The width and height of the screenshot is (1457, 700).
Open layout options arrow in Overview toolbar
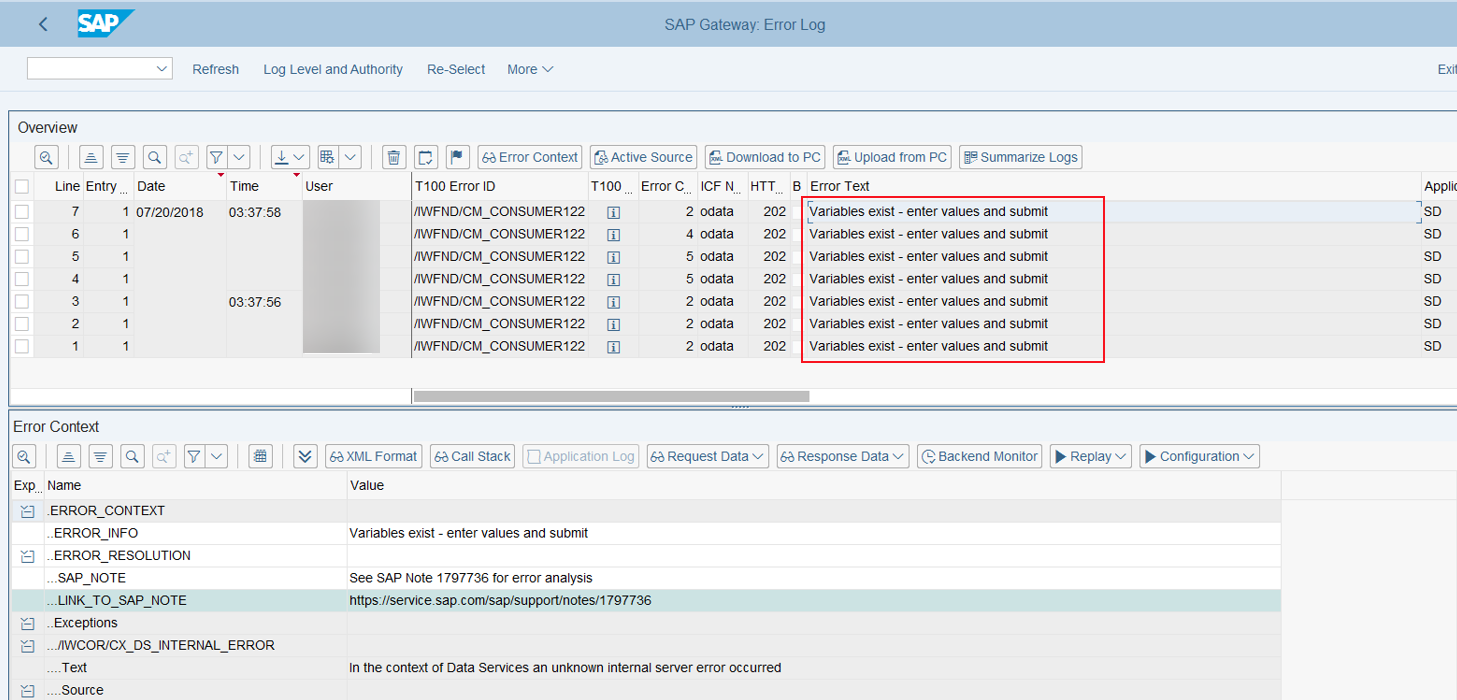(x=350, y=157)
